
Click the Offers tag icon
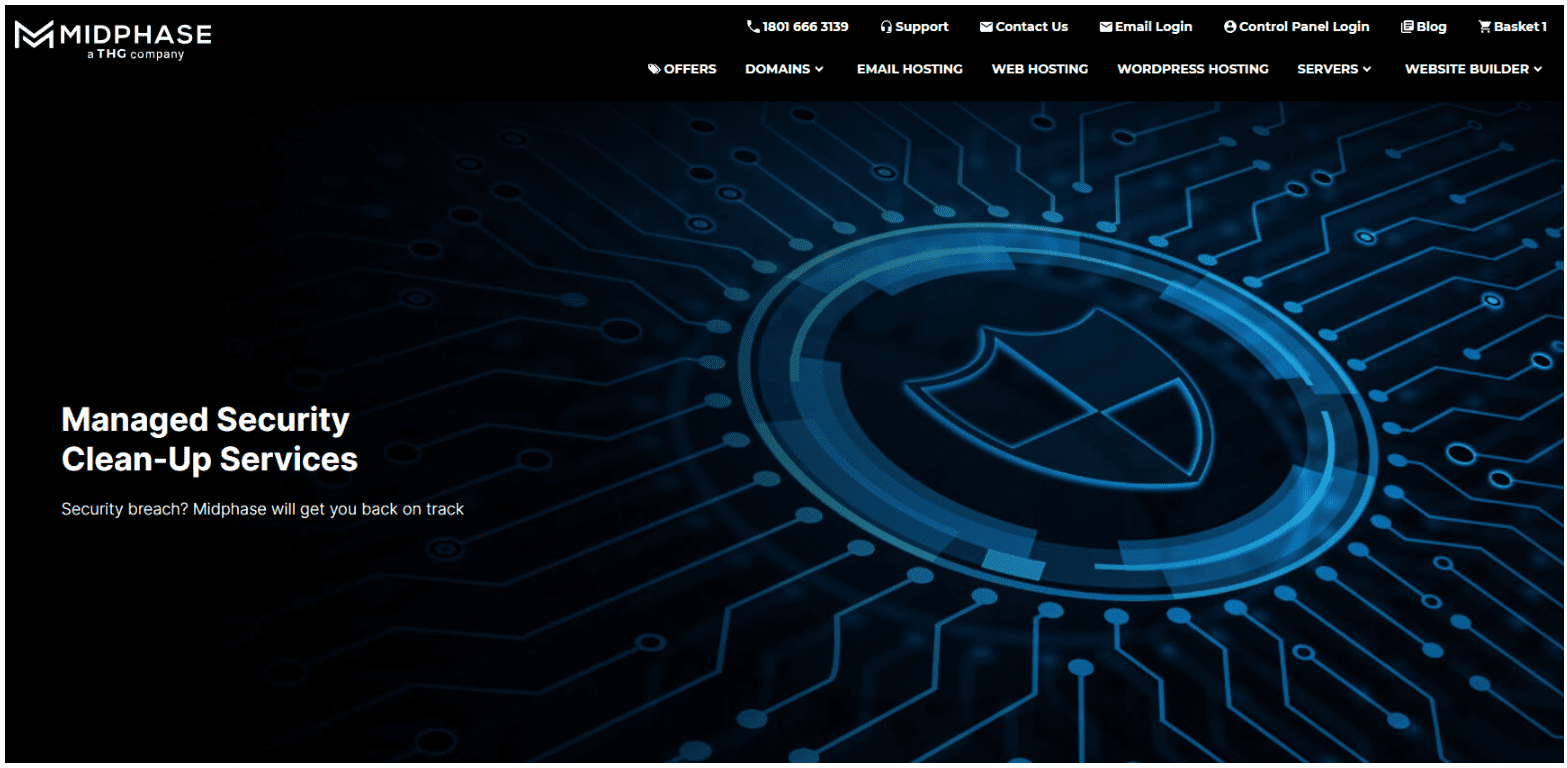[x=654, y=69]
